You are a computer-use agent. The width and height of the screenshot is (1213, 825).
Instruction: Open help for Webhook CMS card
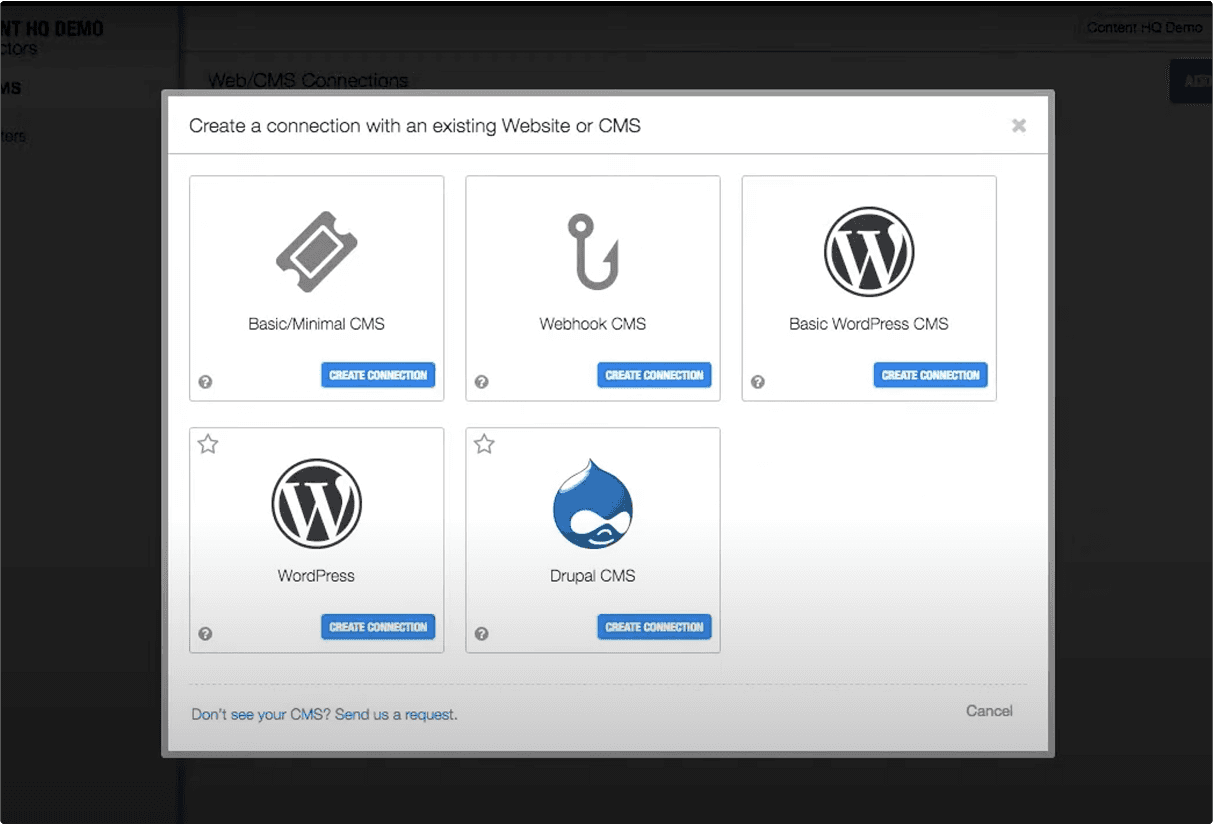pos(481,382)
